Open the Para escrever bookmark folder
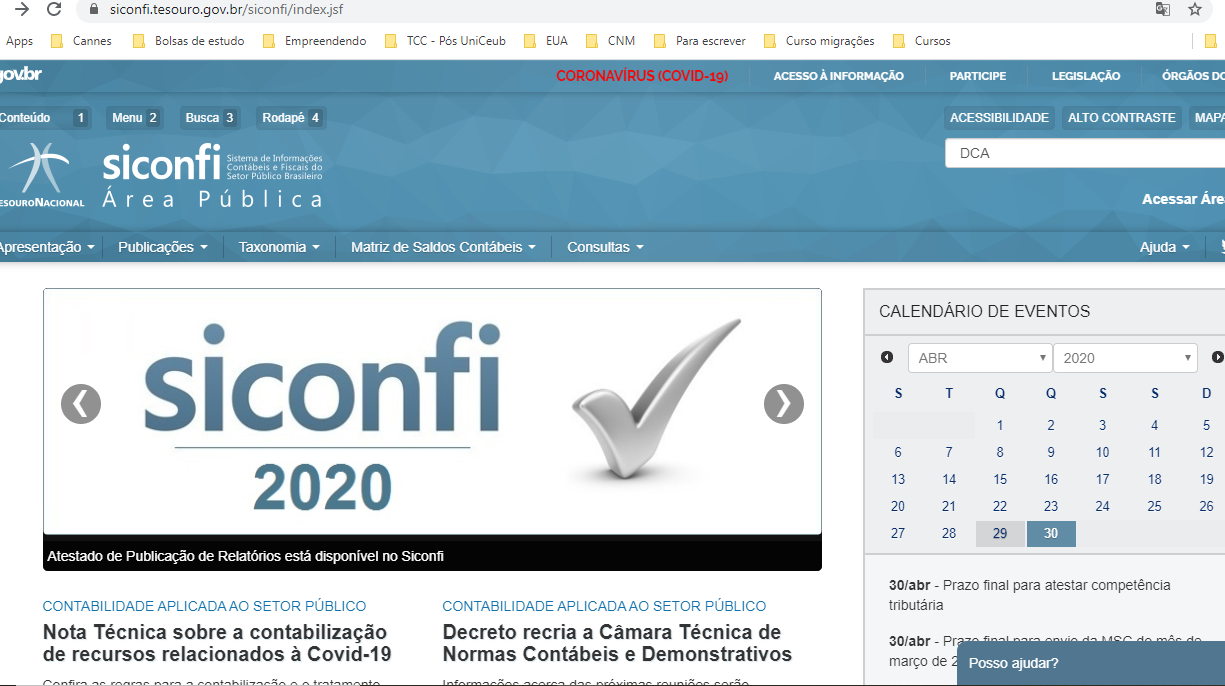Image resolution: width=1225 pixels, height=686 pixels. [x=700, y=41]
